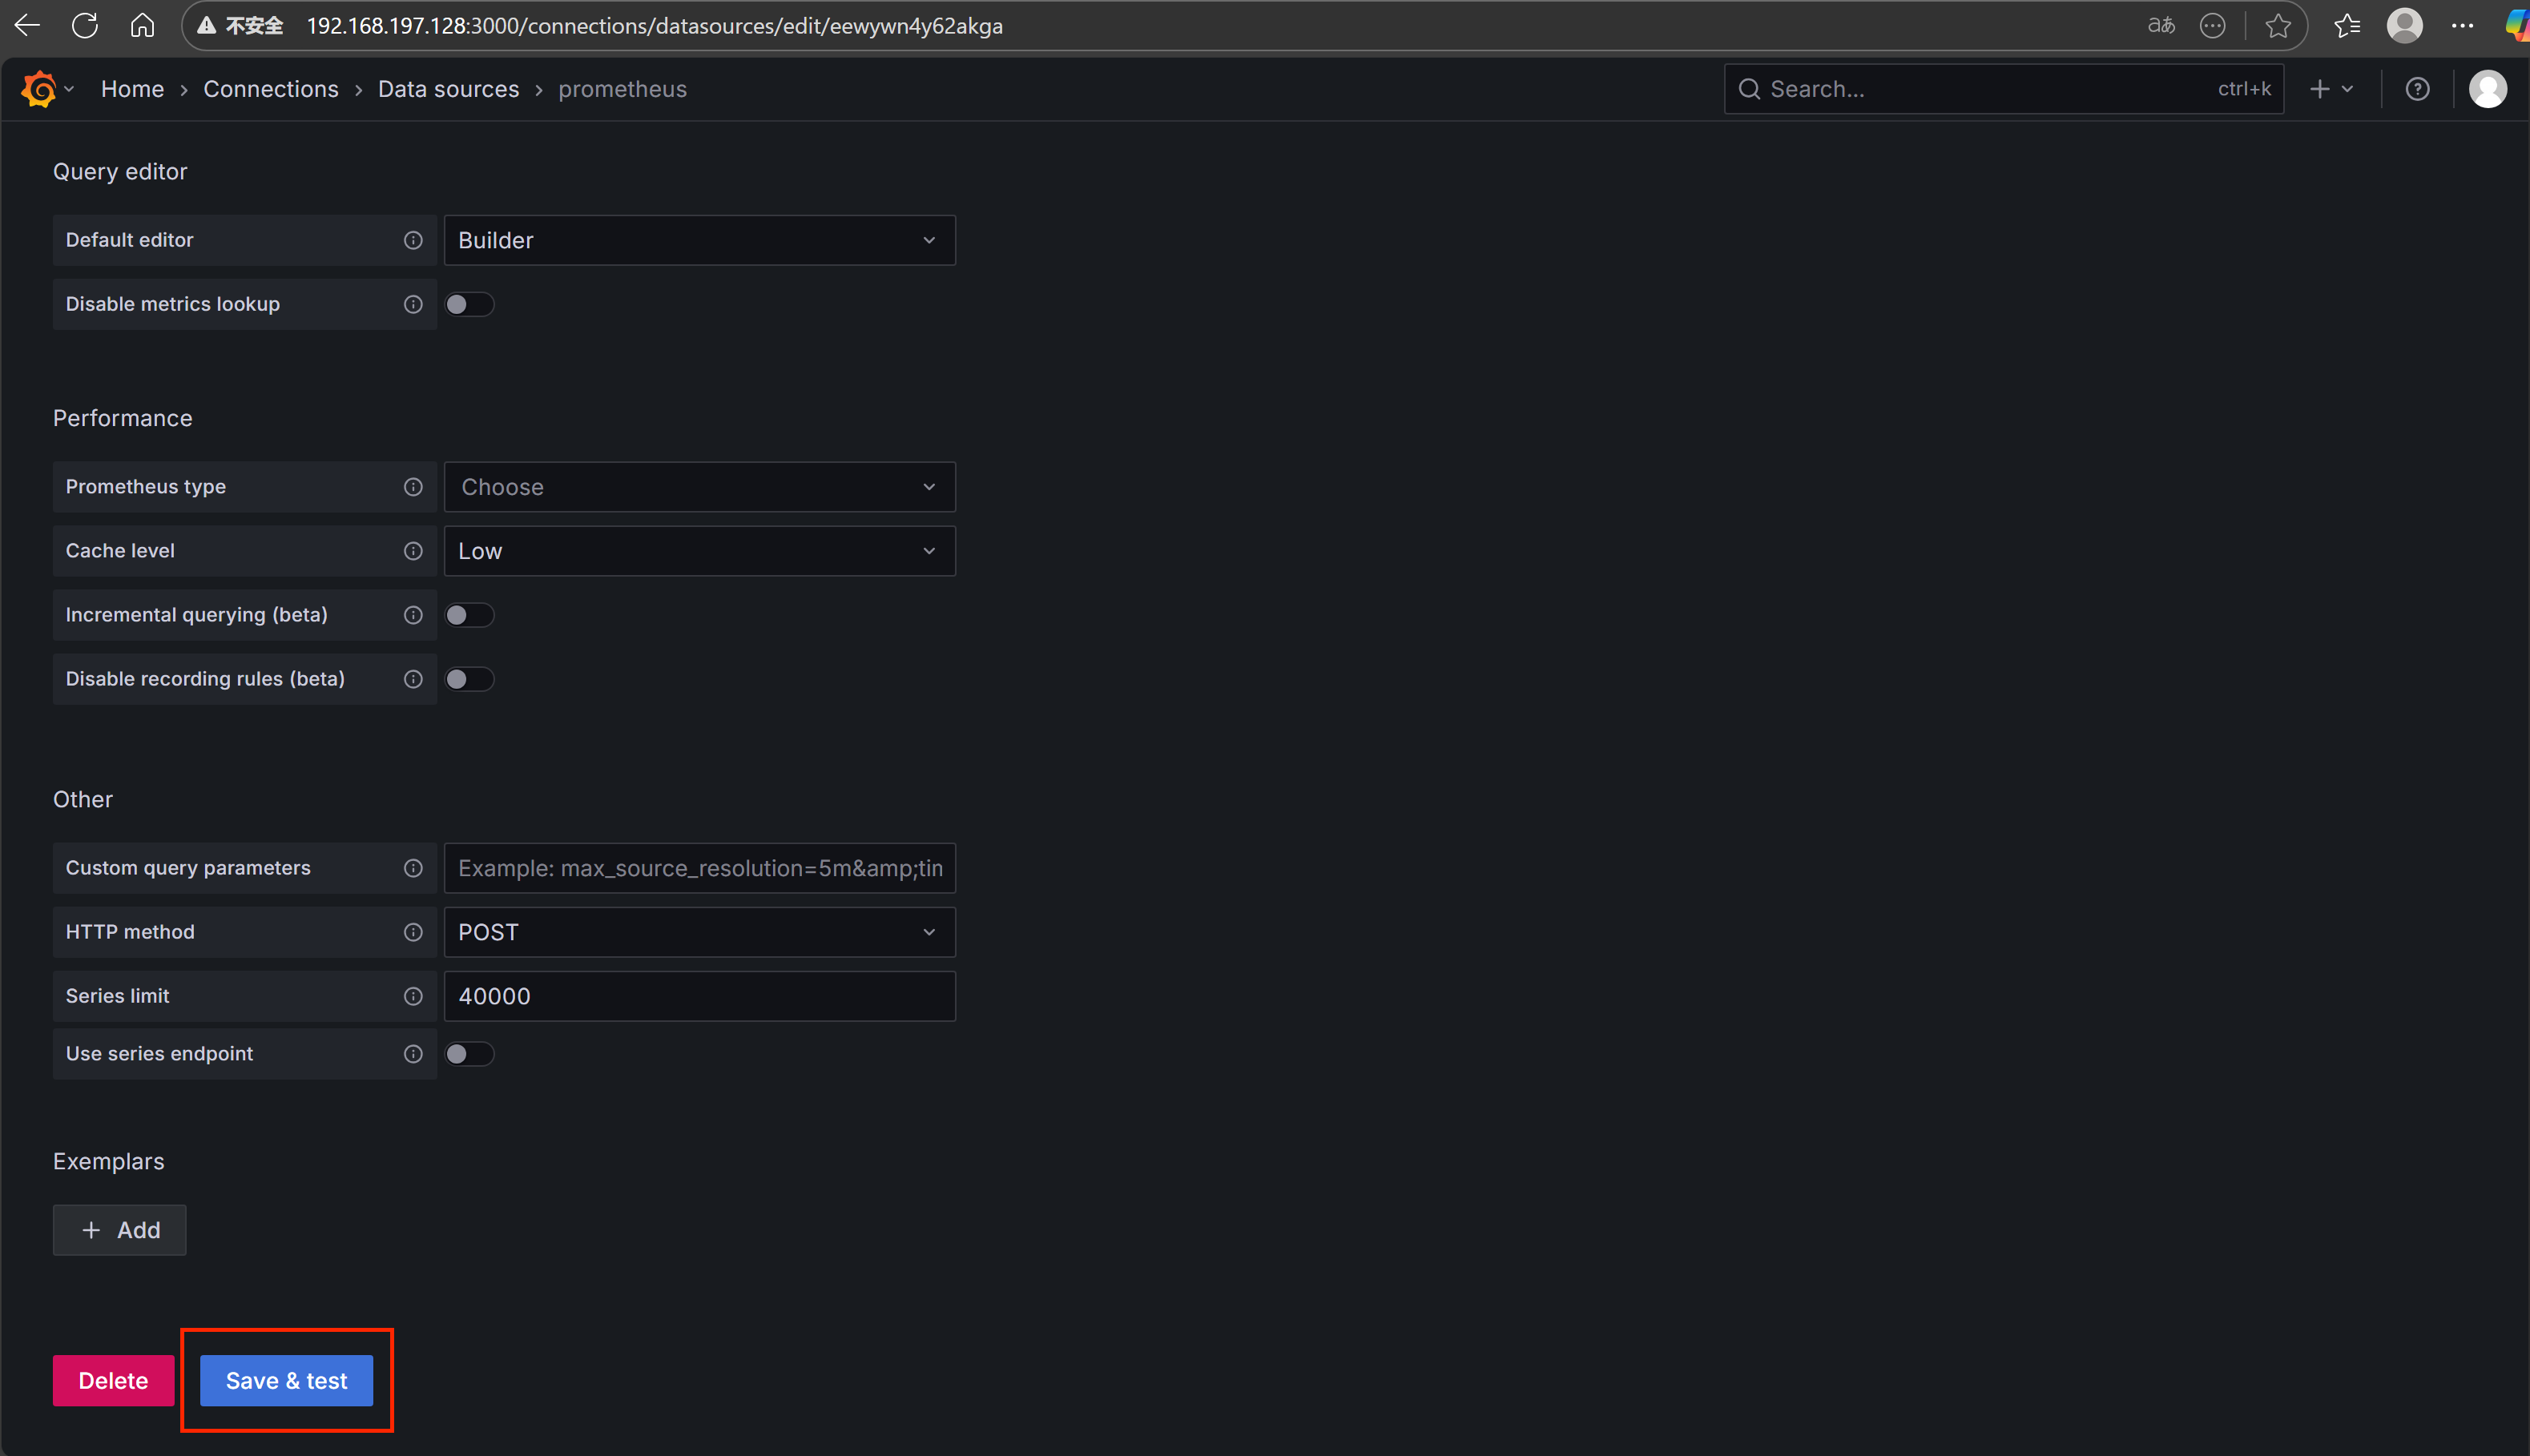Click info icon beside Default editor
Viewport: 2530px width, 1456px height.
click(x=413, y=240)
